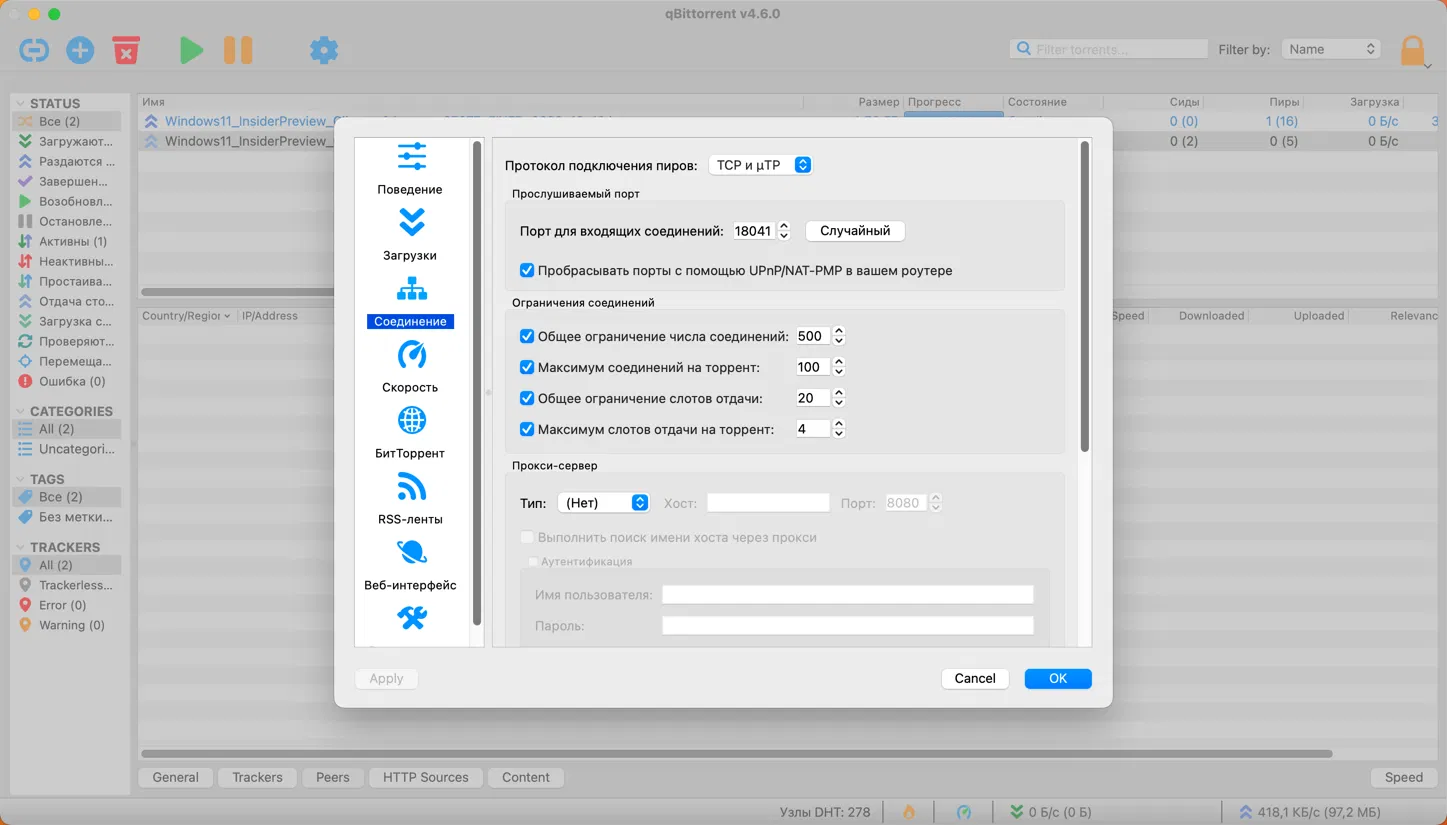
Task: Toggle alternative speed limits speedometer icon
Action: pos(964,812)
